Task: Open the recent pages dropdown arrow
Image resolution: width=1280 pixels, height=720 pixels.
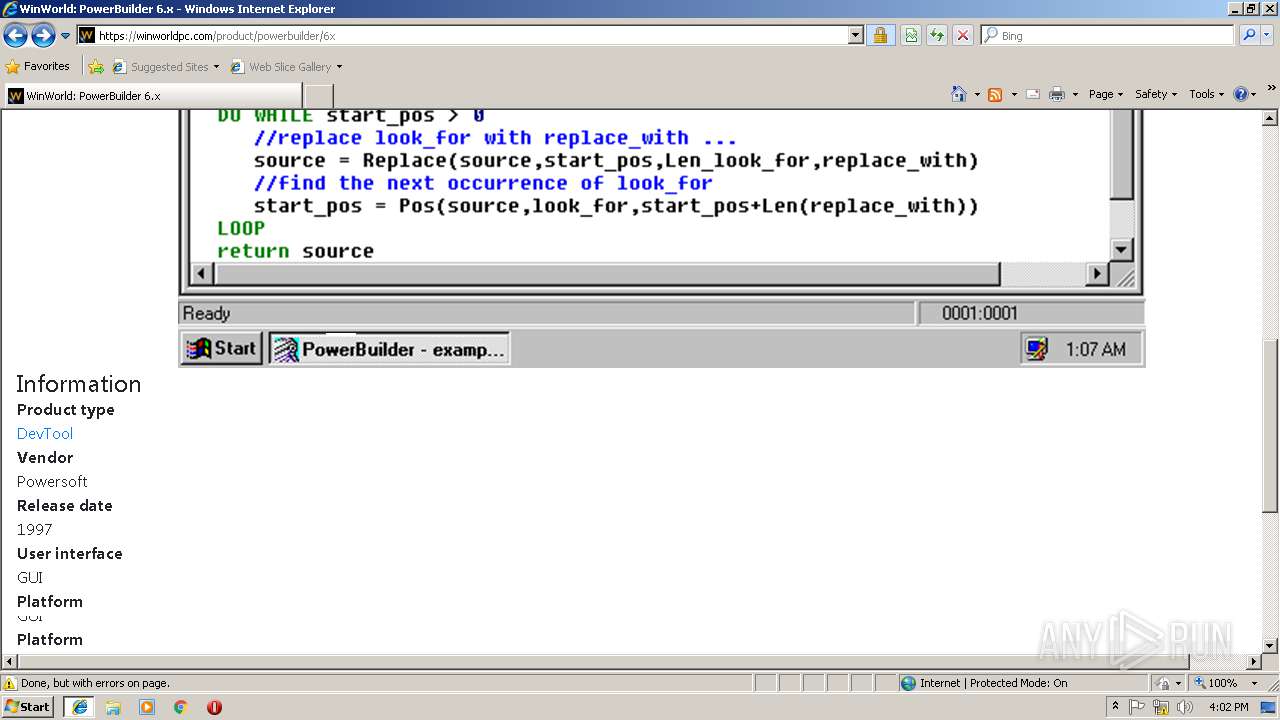Action: coord(66,36)
